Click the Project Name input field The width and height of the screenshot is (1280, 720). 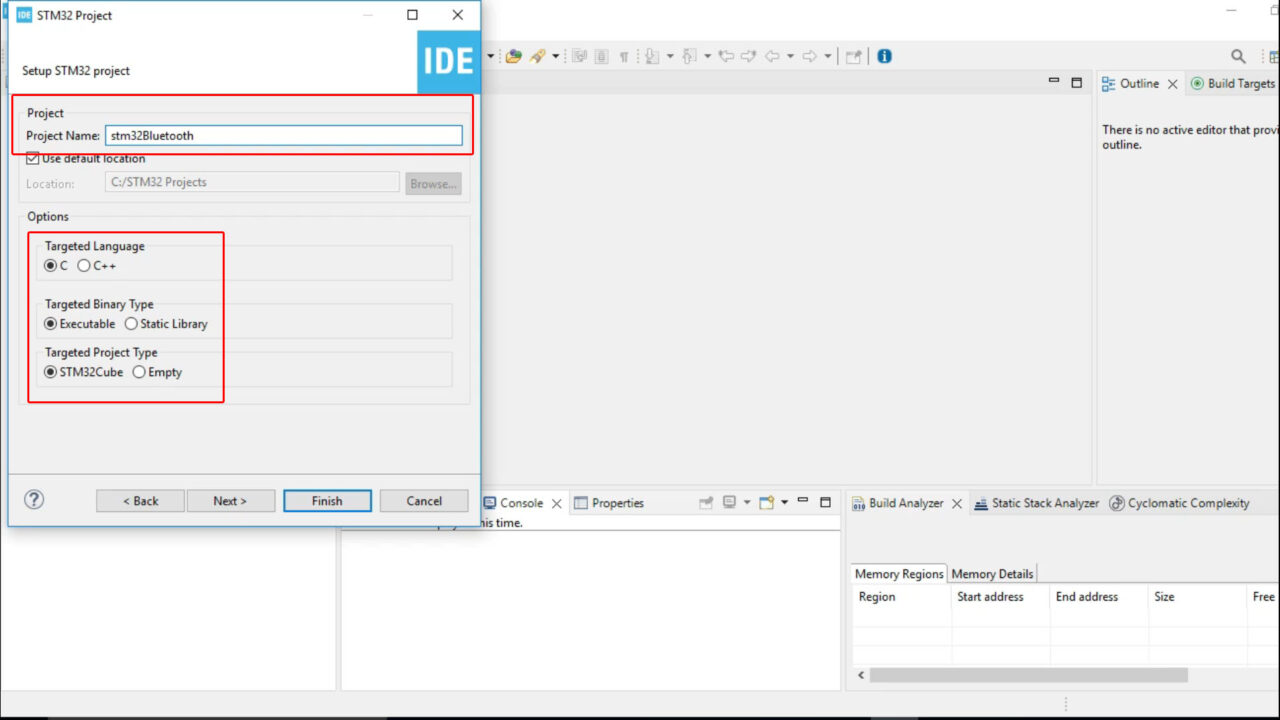click(x=284, y=136)
